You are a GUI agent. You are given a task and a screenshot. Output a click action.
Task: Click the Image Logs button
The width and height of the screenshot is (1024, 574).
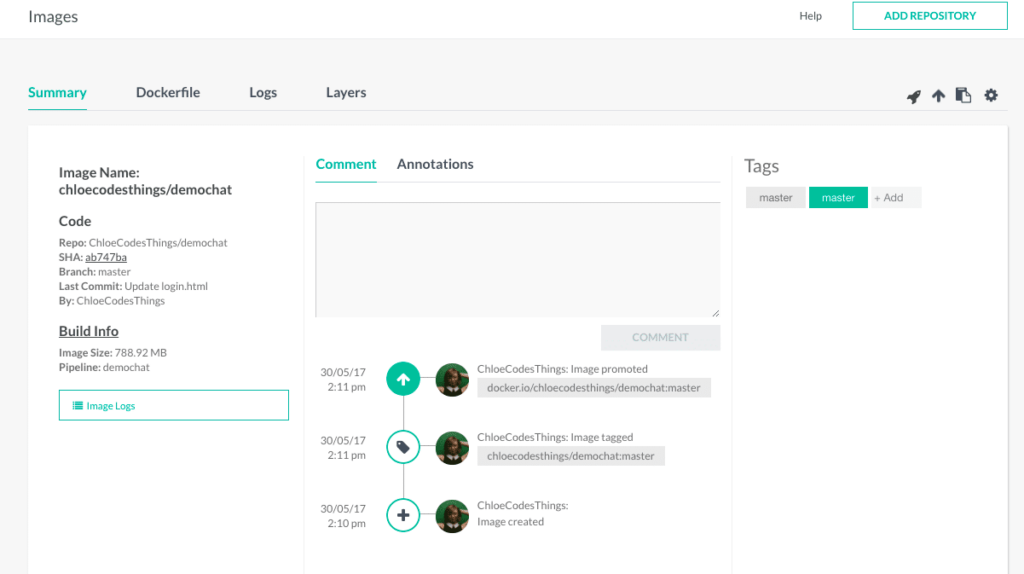tap(174, 406)
